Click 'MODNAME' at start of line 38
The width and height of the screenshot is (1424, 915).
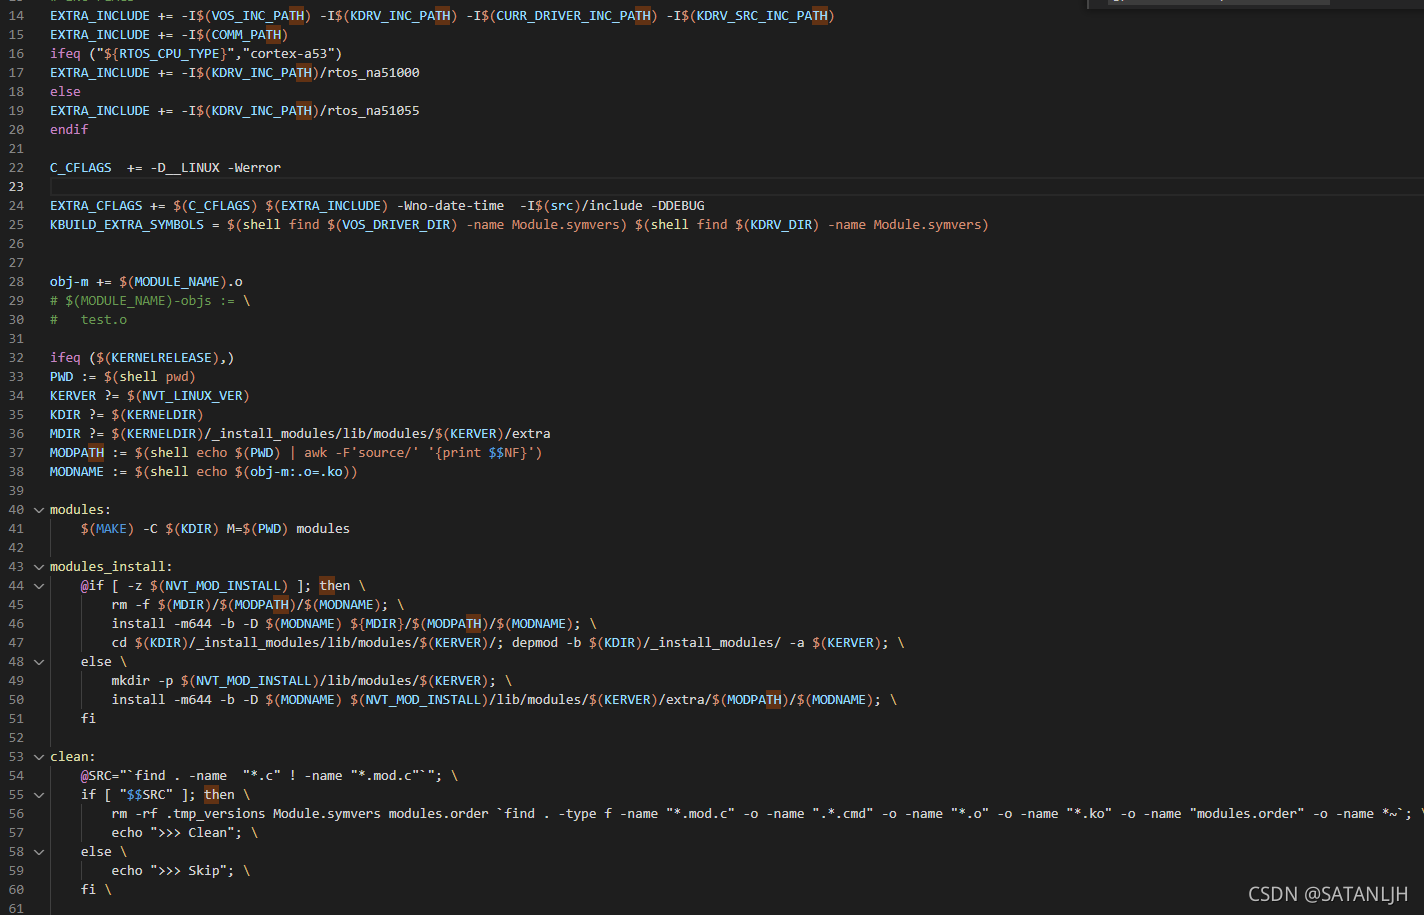coord(77,472)
